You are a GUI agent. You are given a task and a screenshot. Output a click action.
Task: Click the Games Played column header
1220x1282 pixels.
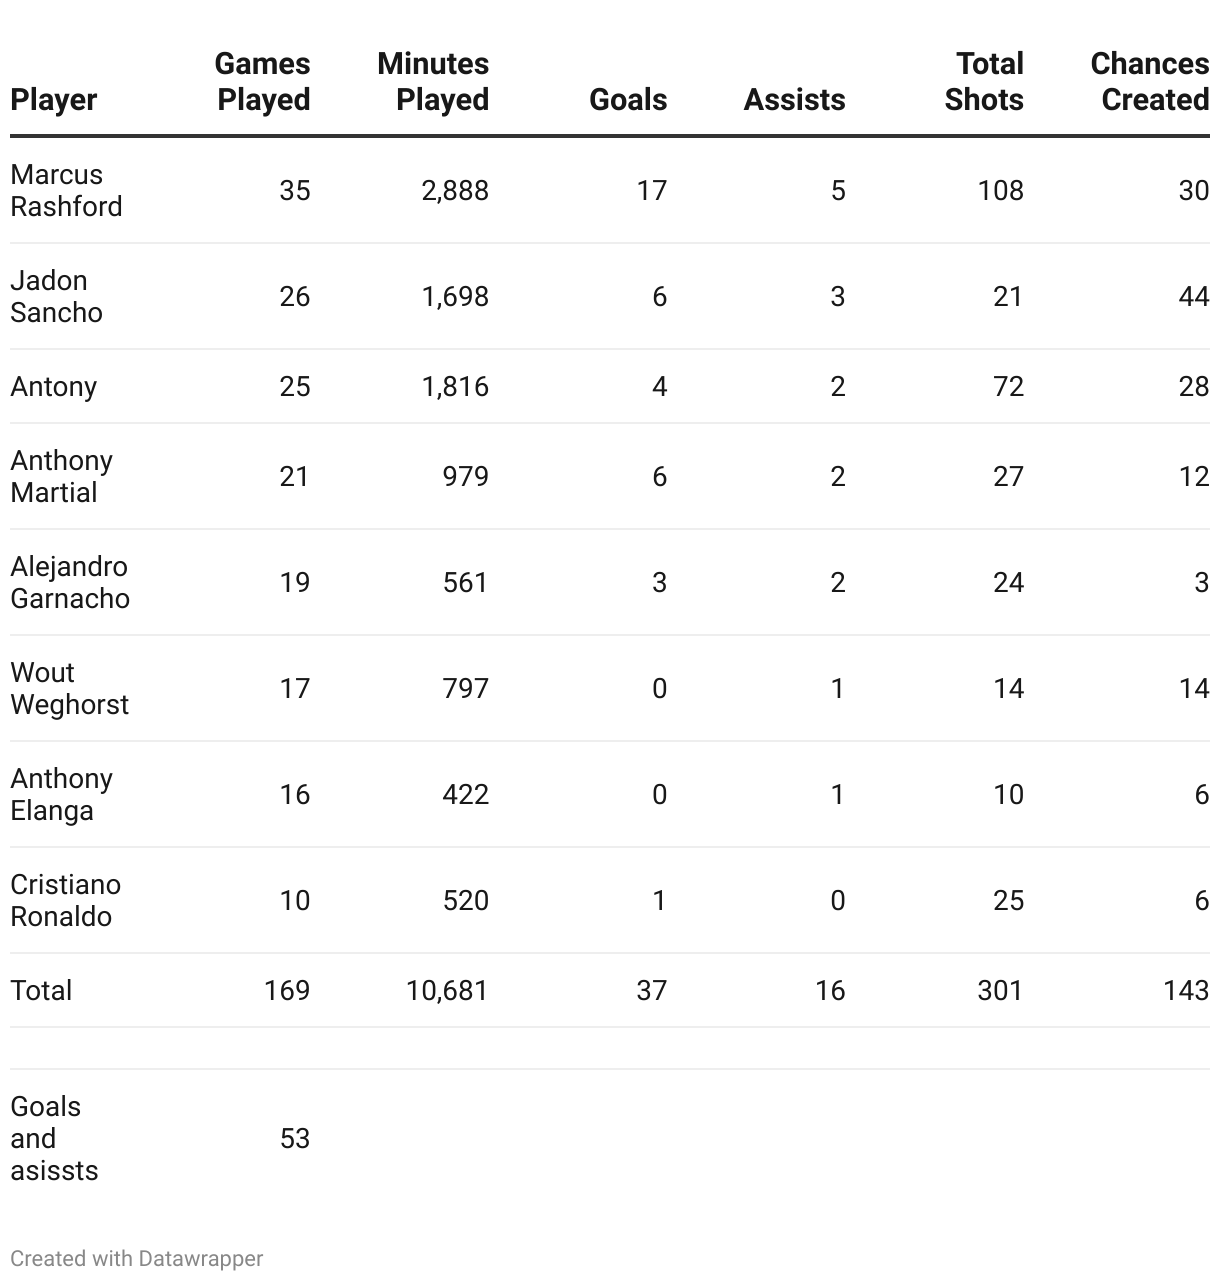click(263, 82)
